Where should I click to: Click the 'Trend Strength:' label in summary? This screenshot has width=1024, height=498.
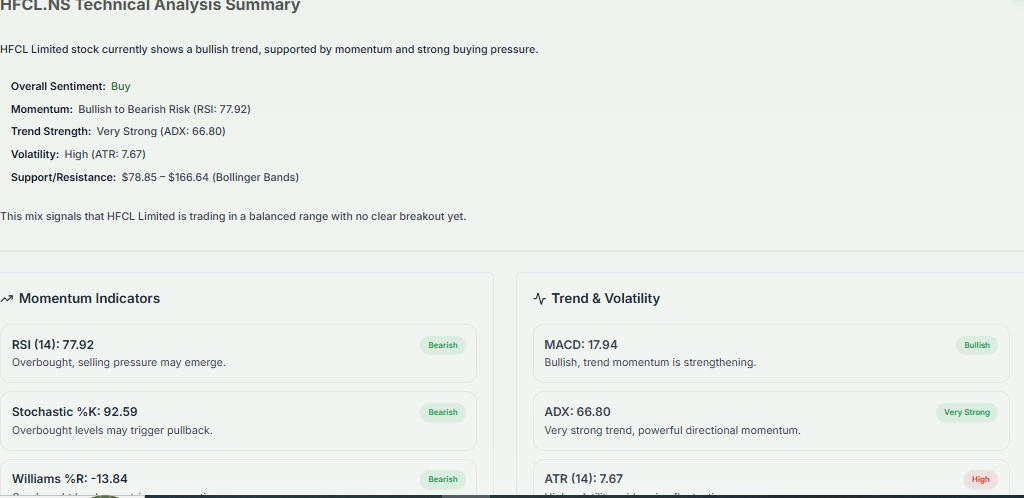pyautogui.click(x=51, y=131)
